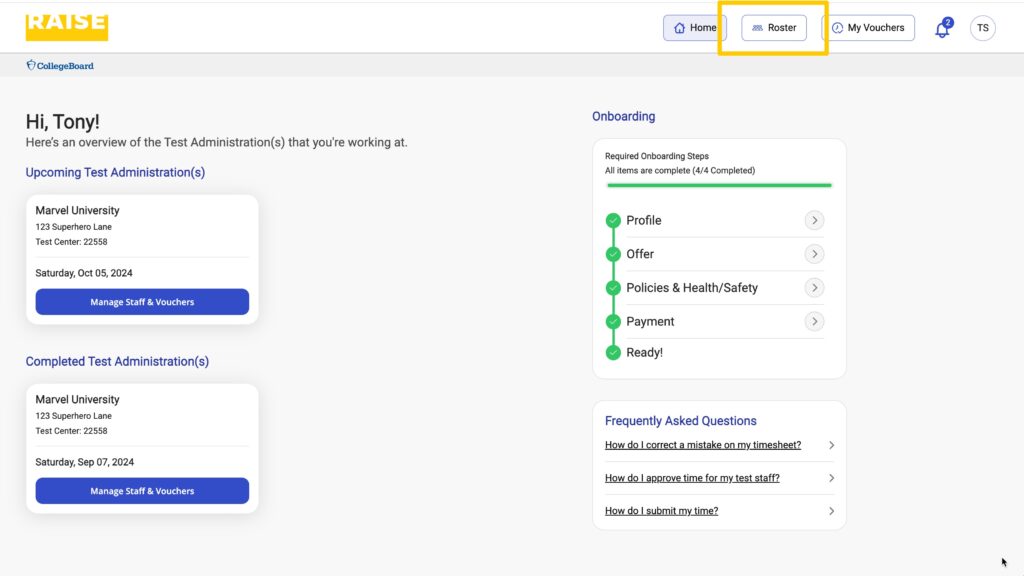
Task: Expand the Profile onboarding step chevron
Action: click(814, 220)
